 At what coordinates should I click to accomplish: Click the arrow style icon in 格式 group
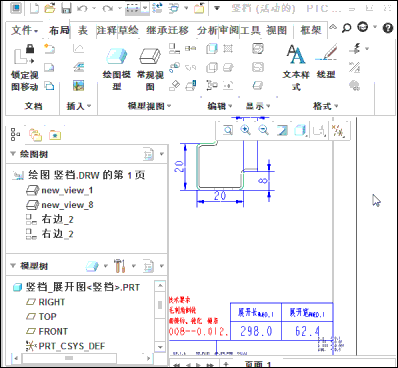pyautogui.click(x=354, y=49)
